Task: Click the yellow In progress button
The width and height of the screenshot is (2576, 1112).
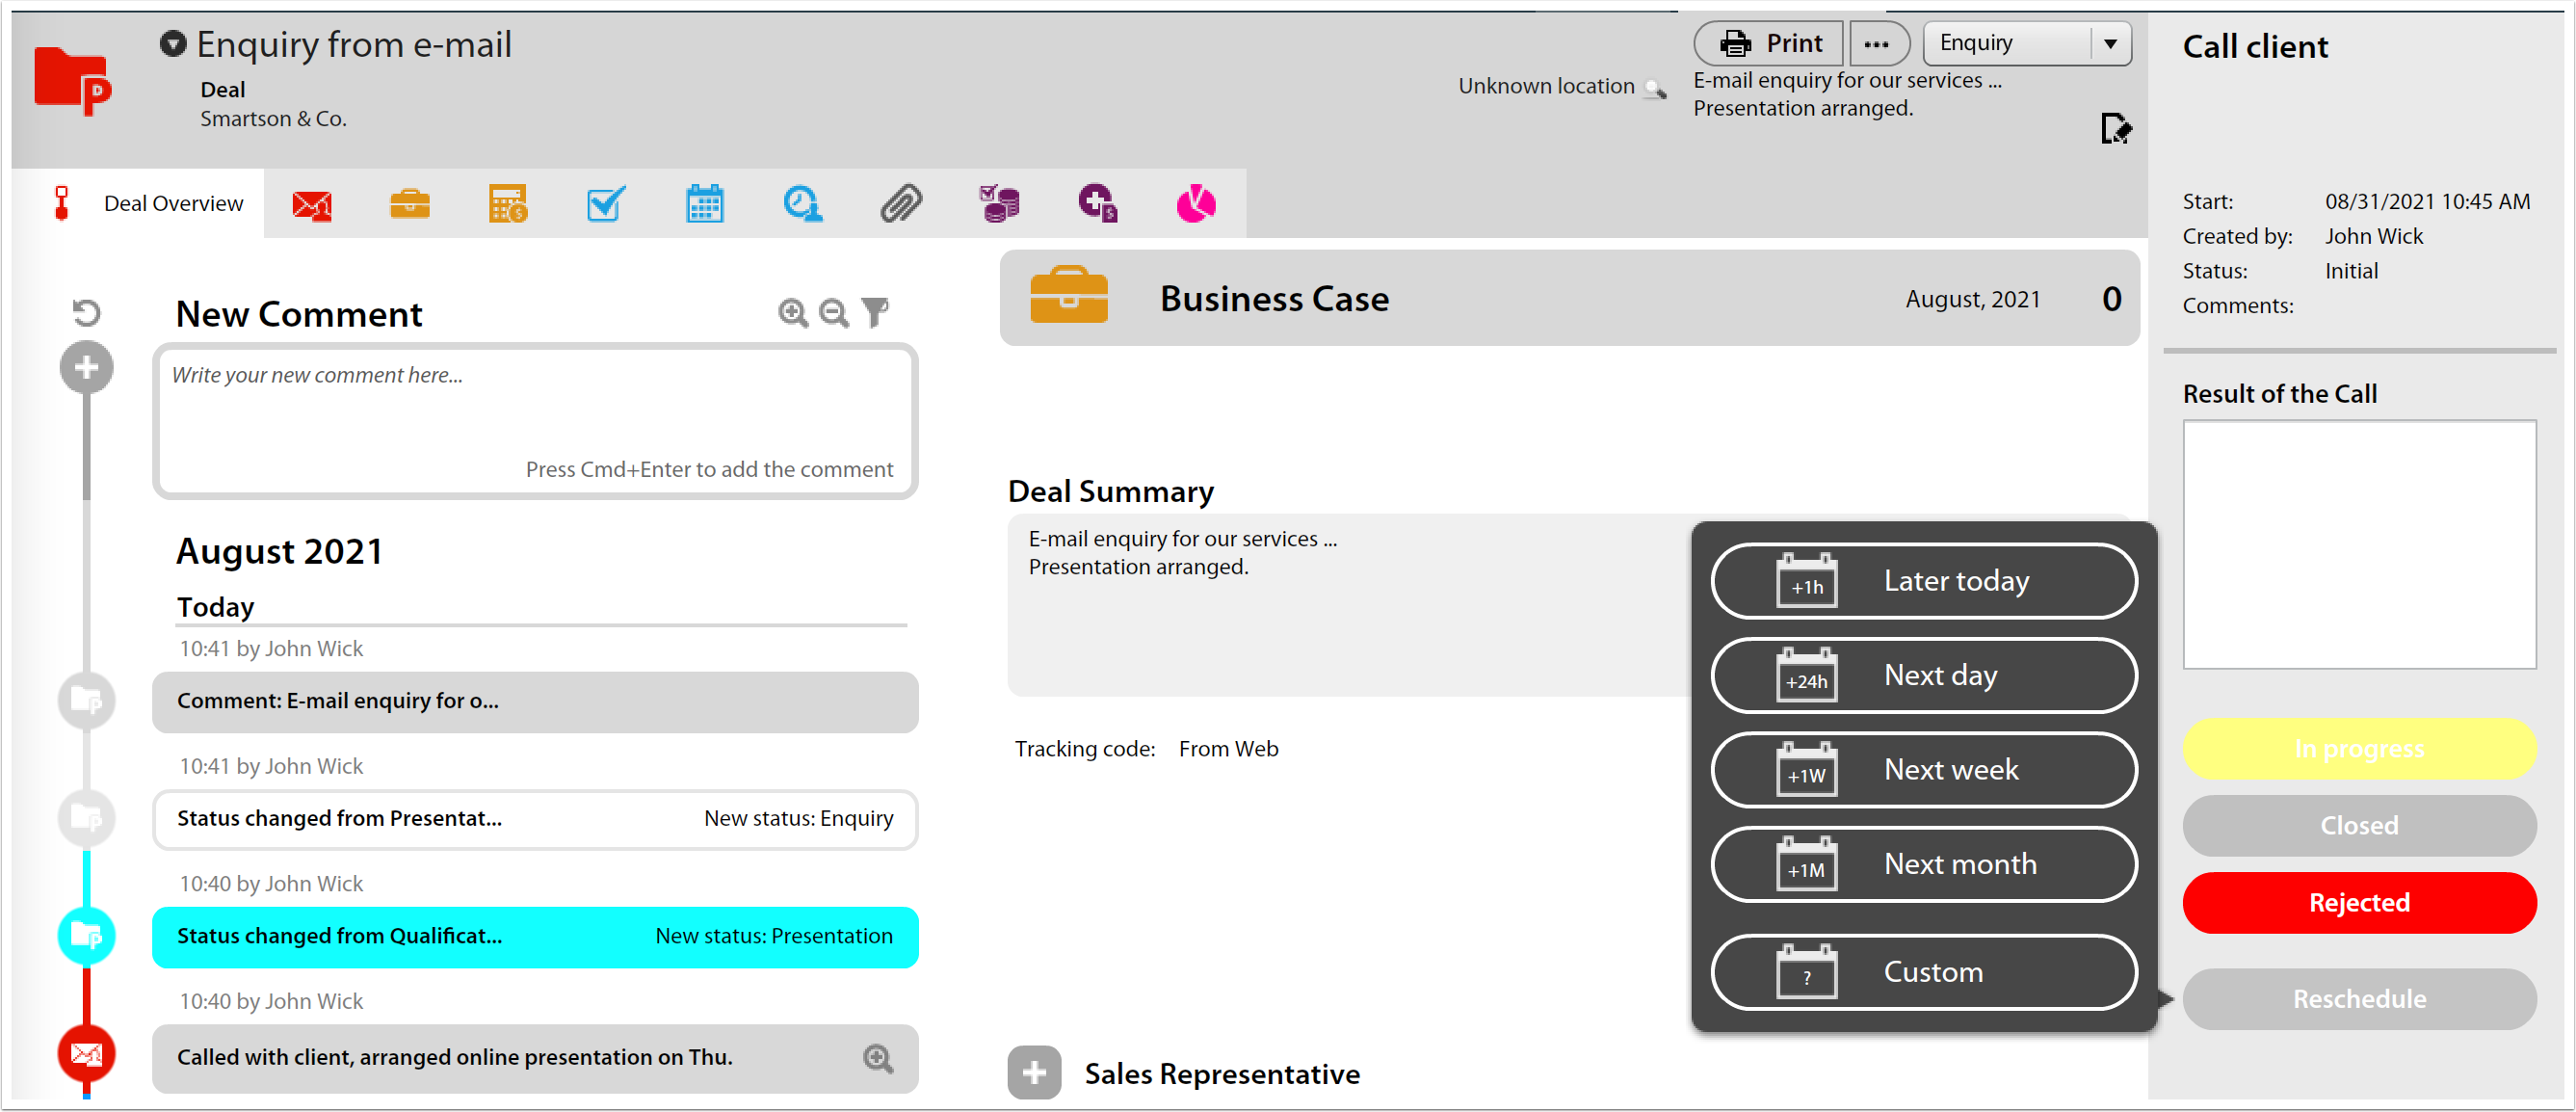Action: pyautogui.click(x=2359, y=748)
